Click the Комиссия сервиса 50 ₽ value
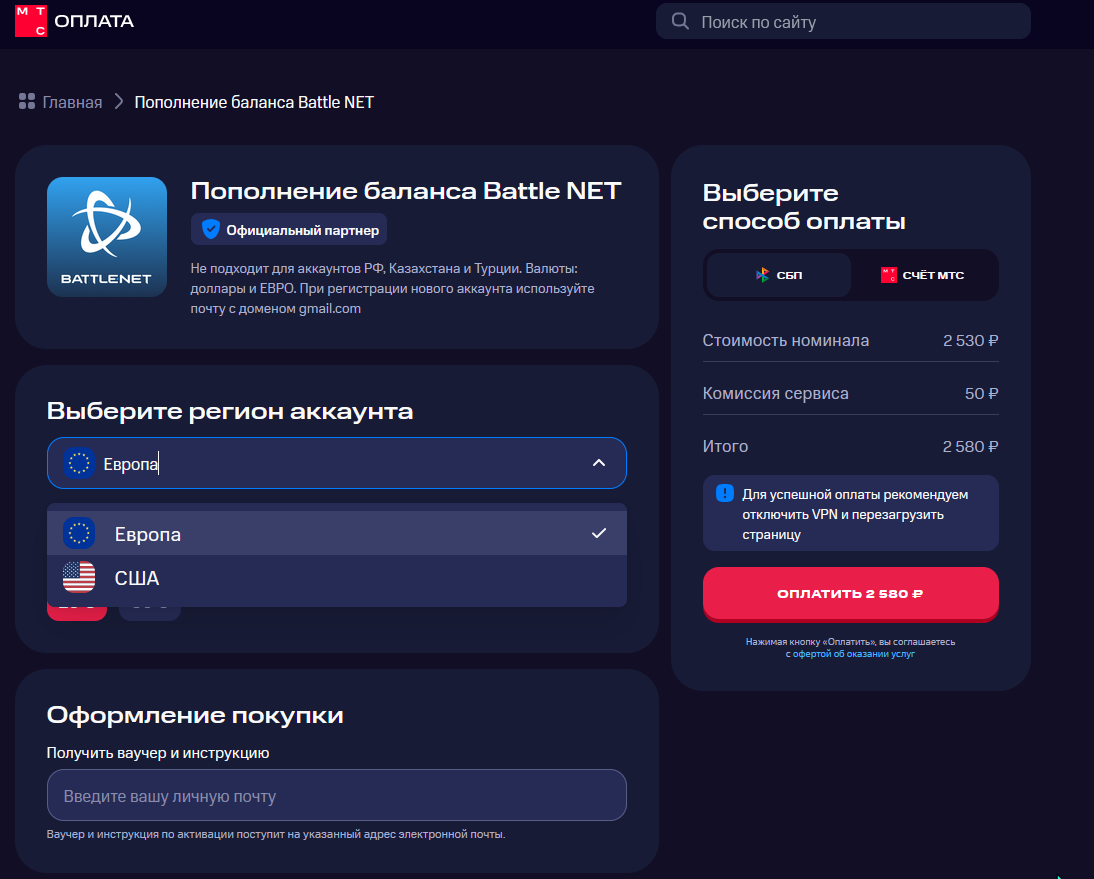The image size is (1094, 879). 981,393
